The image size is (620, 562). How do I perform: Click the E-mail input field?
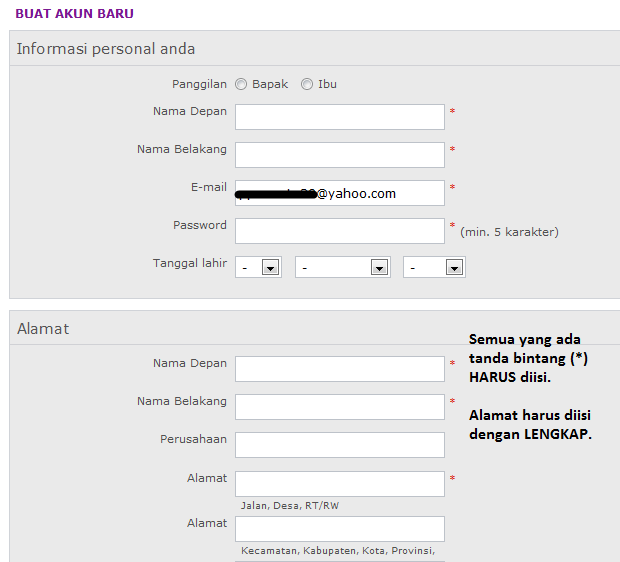tap(339, 193)
